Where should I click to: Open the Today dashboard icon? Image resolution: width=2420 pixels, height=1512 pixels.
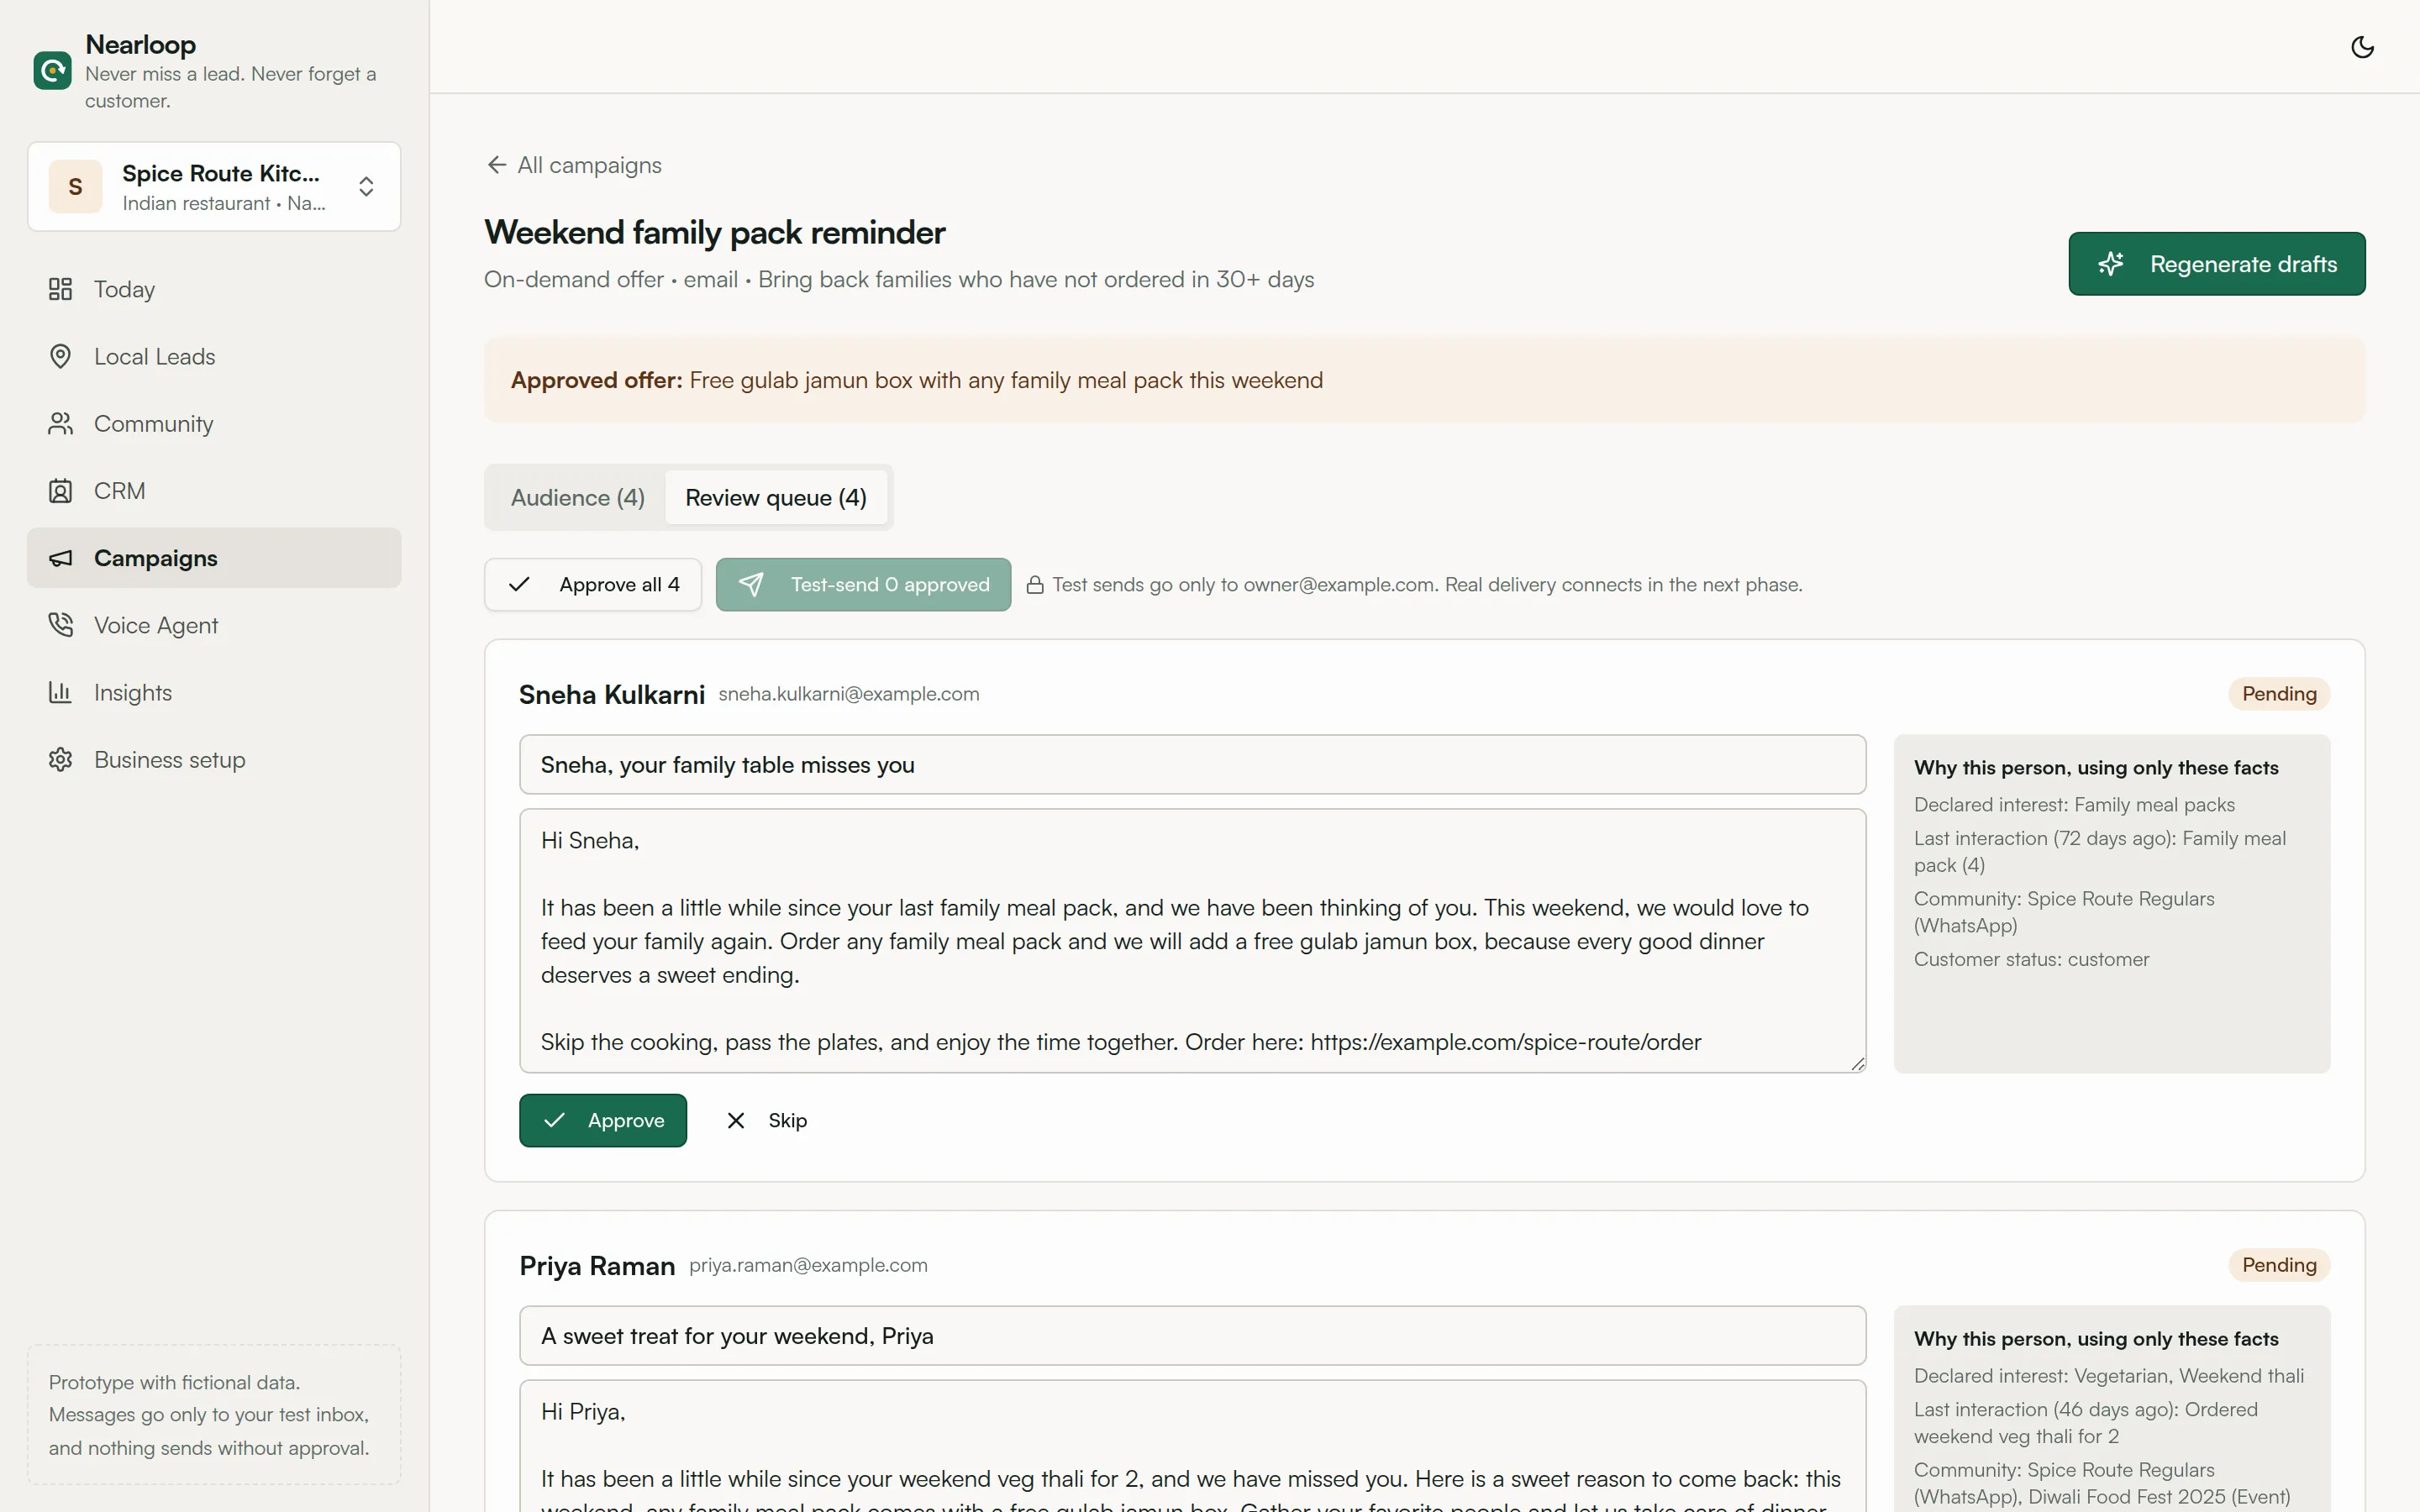[60, 289]
